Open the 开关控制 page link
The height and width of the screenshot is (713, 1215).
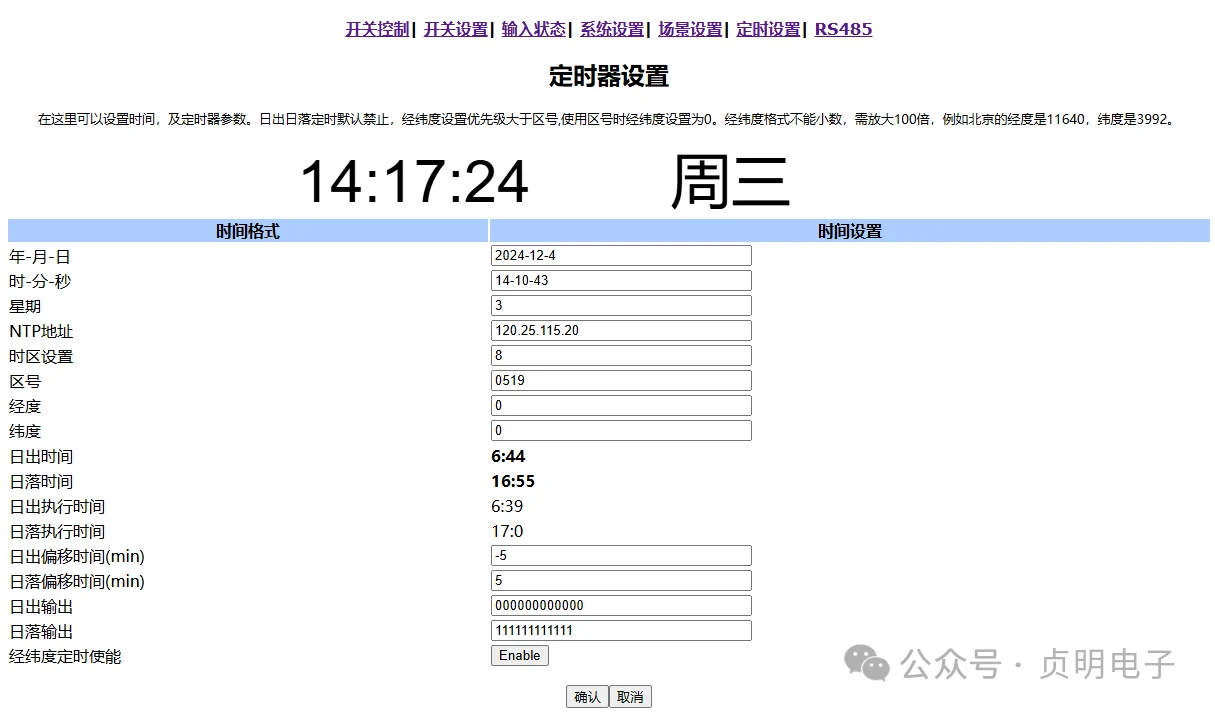pos(377,29)
